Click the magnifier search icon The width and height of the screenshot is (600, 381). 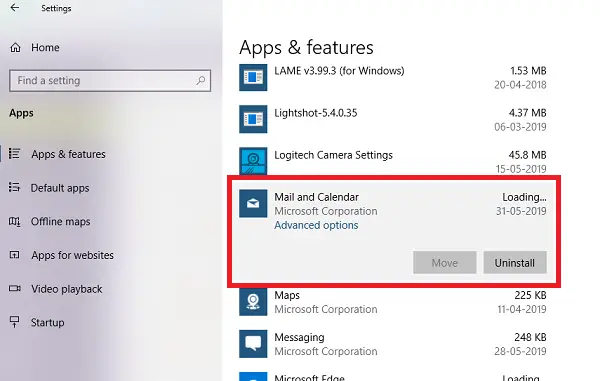(201, 80)
